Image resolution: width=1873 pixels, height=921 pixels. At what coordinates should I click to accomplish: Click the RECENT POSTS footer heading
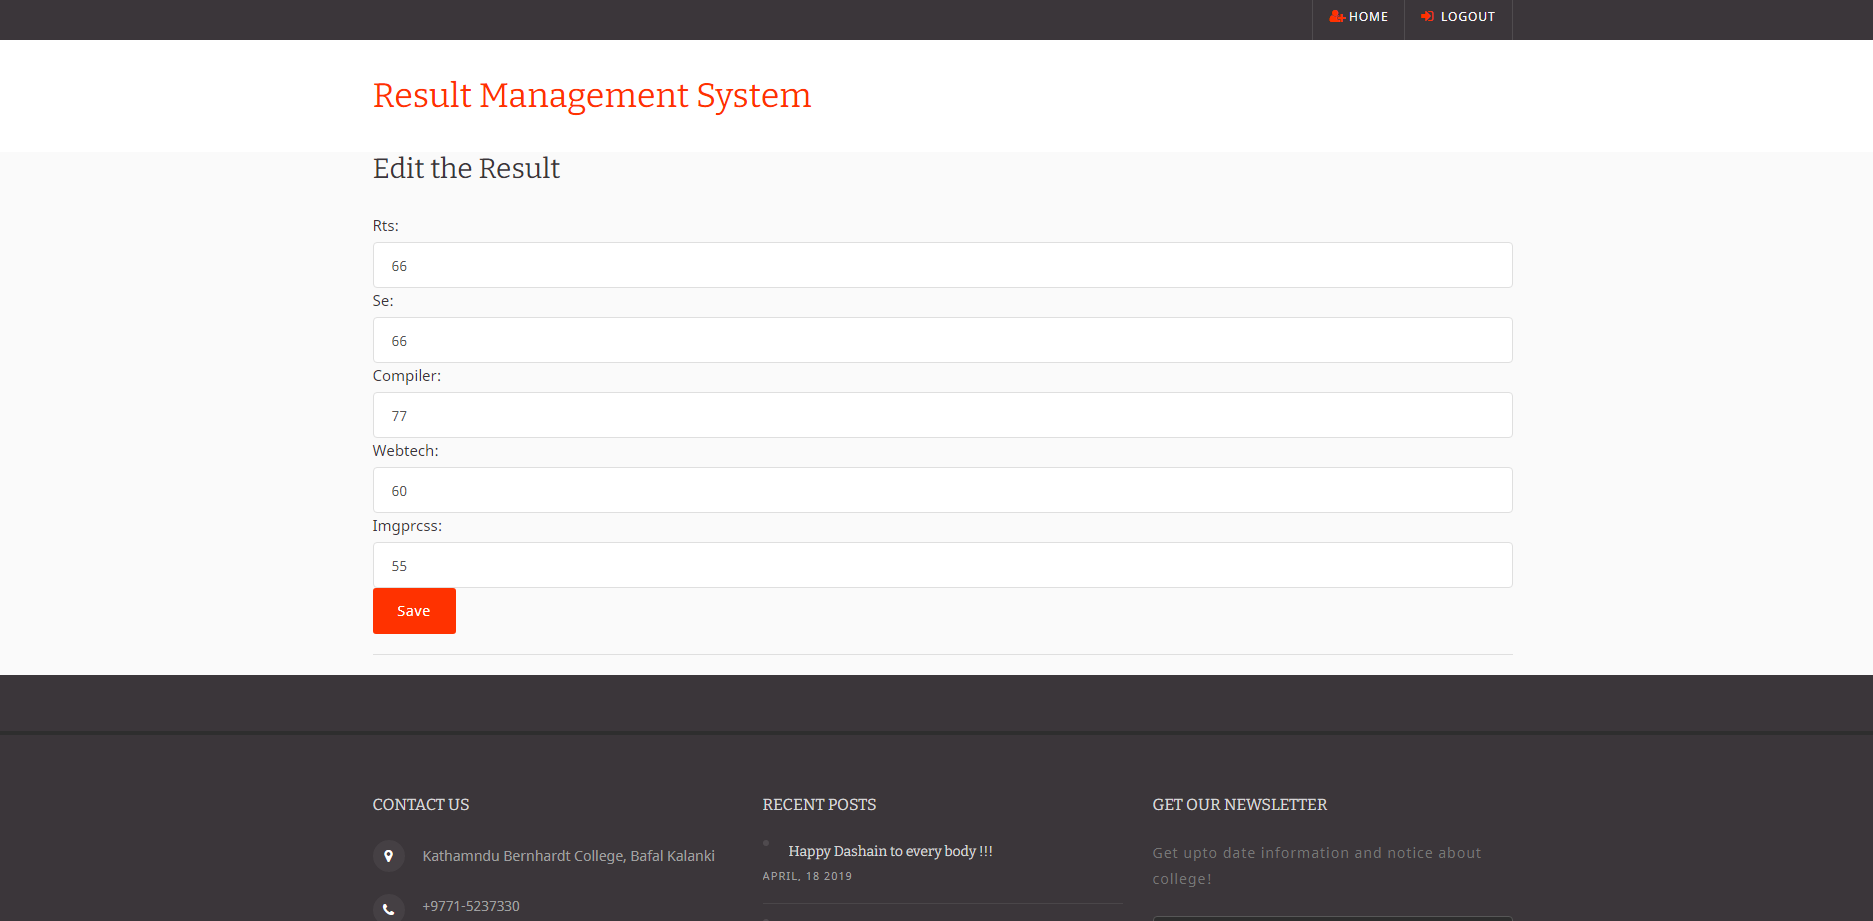(819, 805)
